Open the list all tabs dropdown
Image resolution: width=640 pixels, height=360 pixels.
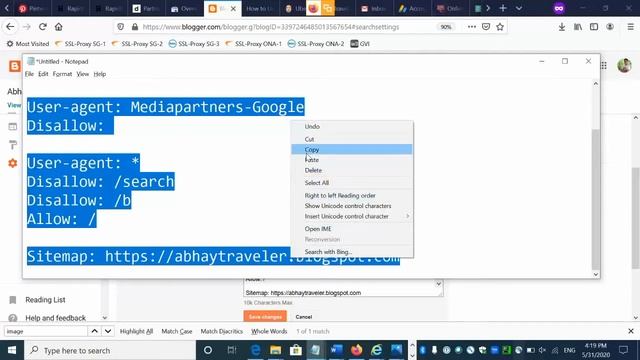point(519,8)
